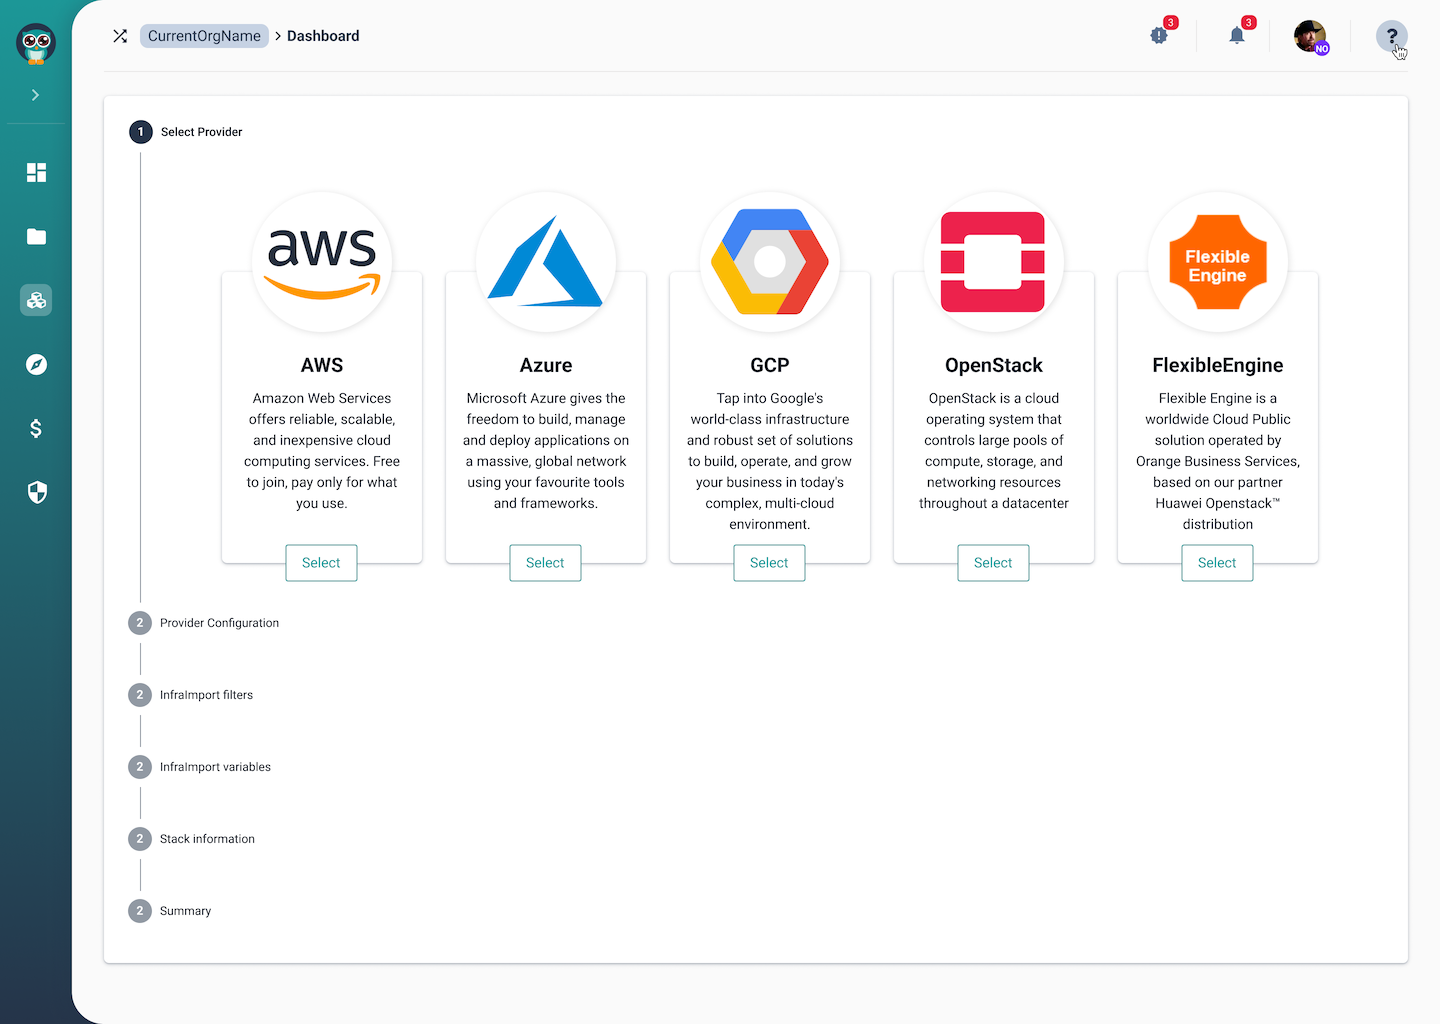Screen dimensions: 1440x1024
Task: Go to the Summary step
Action: (170, 911)
